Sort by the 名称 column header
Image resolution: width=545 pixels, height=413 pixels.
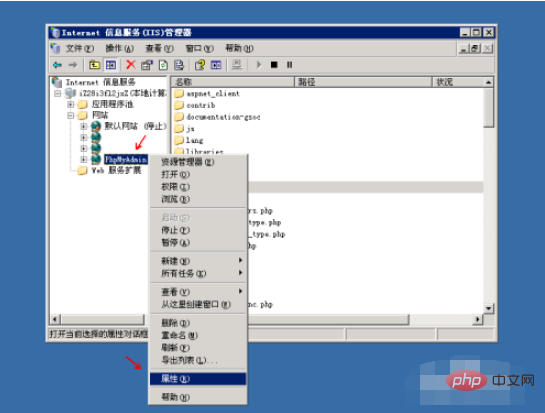tap(233, 82)
